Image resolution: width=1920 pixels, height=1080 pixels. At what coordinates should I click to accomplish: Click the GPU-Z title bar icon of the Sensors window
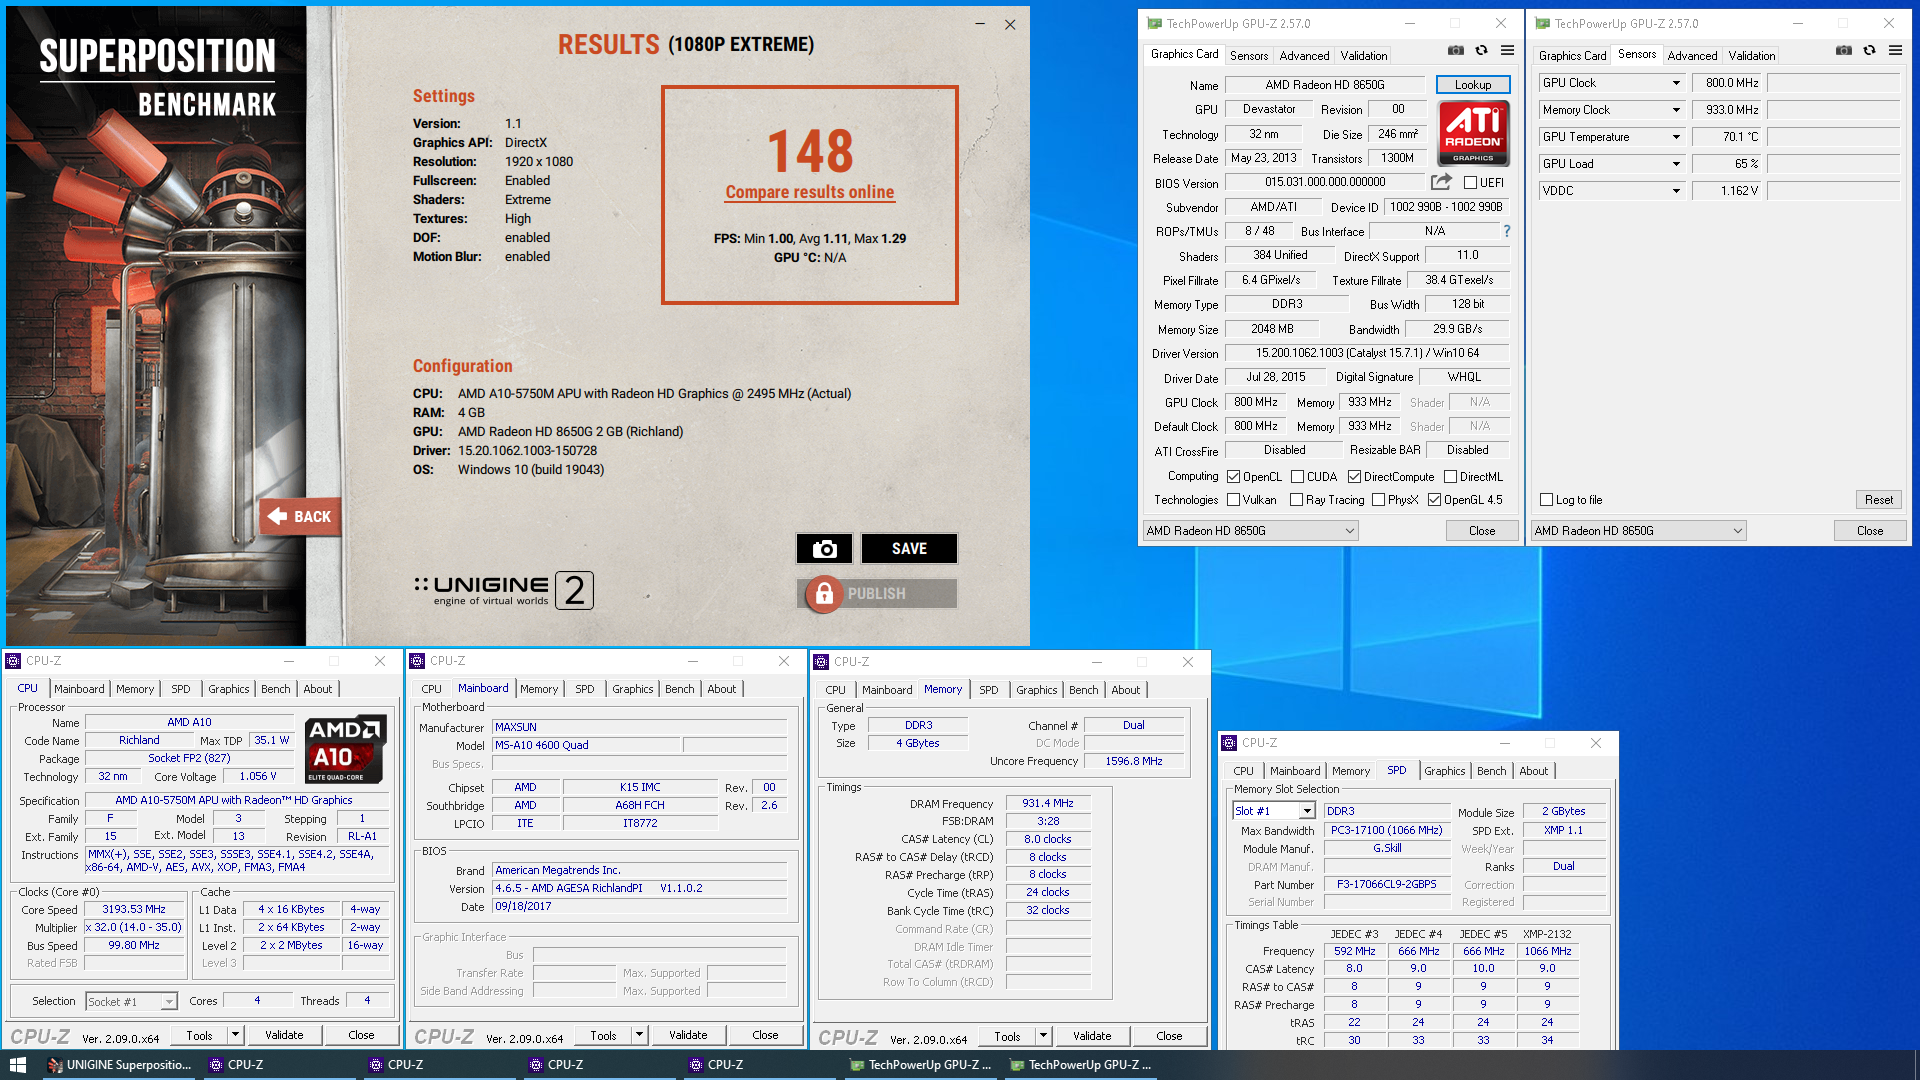coord(1543,24)
